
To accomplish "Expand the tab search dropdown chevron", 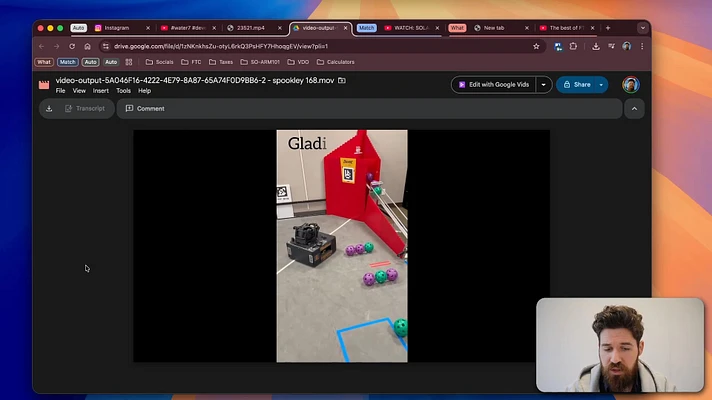I will tap(643, 28).
